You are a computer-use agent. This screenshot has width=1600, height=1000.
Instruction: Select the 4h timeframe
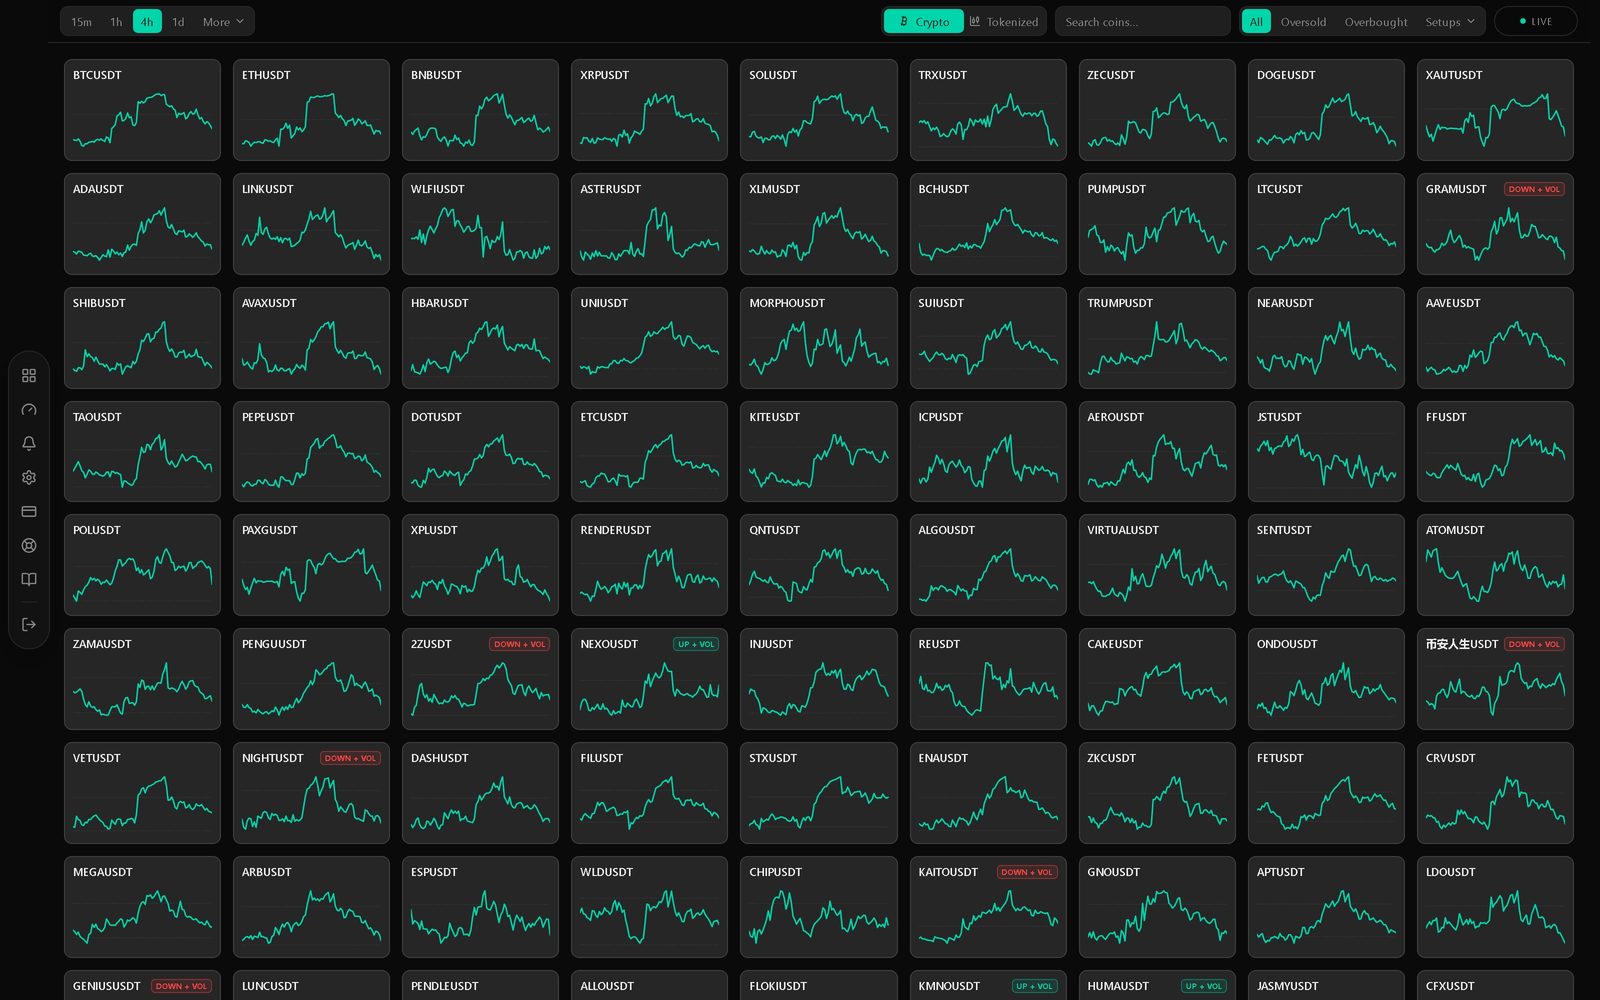147,21
